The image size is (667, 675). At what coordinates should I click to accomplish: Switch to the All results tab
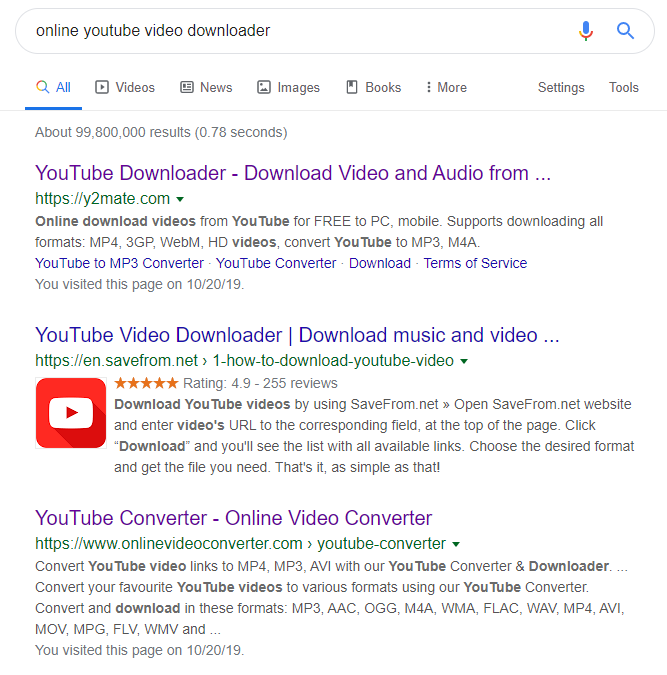click(x=53, y=87)
